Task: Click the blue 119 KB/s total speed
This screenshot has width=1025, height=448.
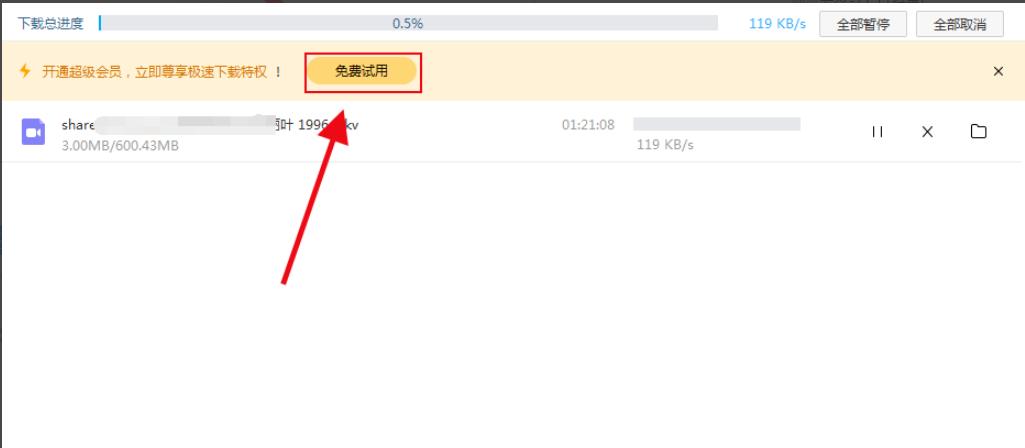Action: coord(777,24)
